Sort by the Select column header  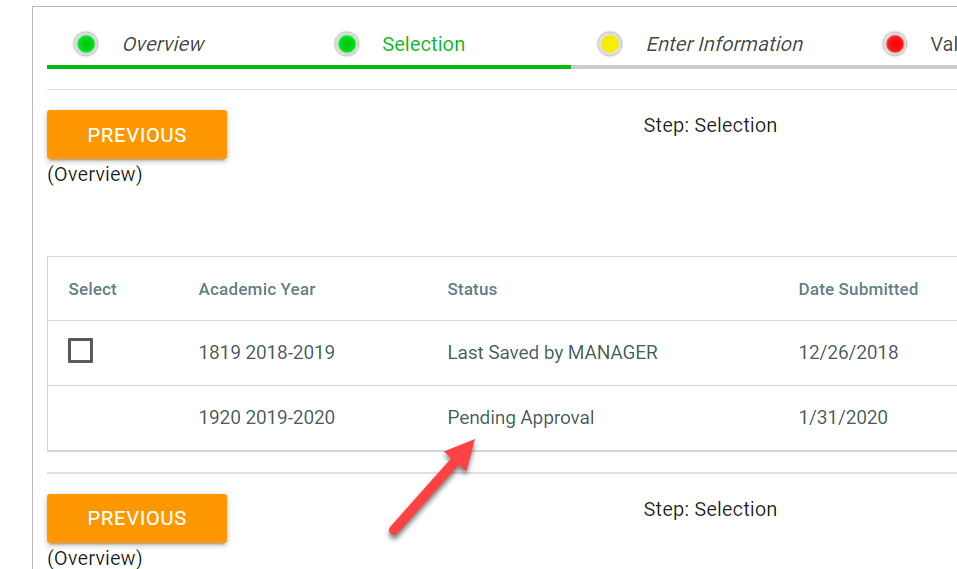[93, 289]
